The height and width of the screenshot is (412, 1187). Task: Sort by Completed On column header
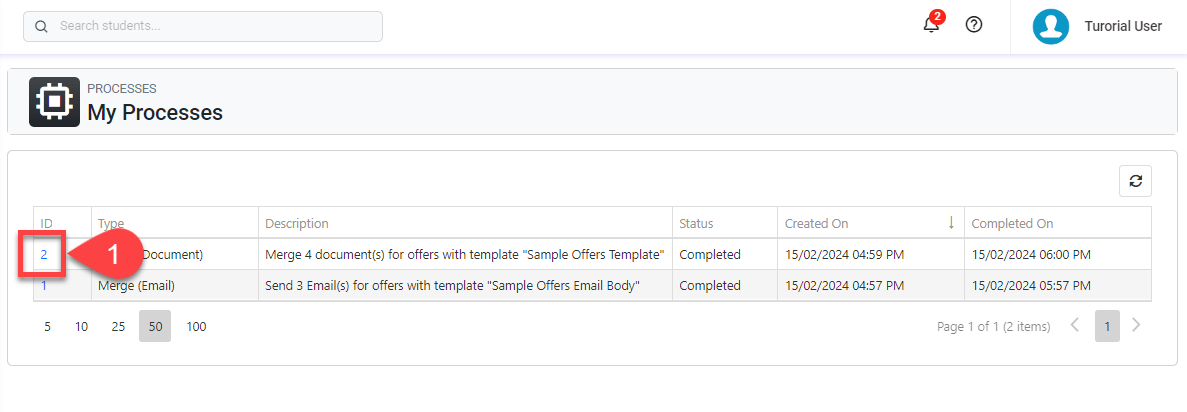(x=1012, y=223)
